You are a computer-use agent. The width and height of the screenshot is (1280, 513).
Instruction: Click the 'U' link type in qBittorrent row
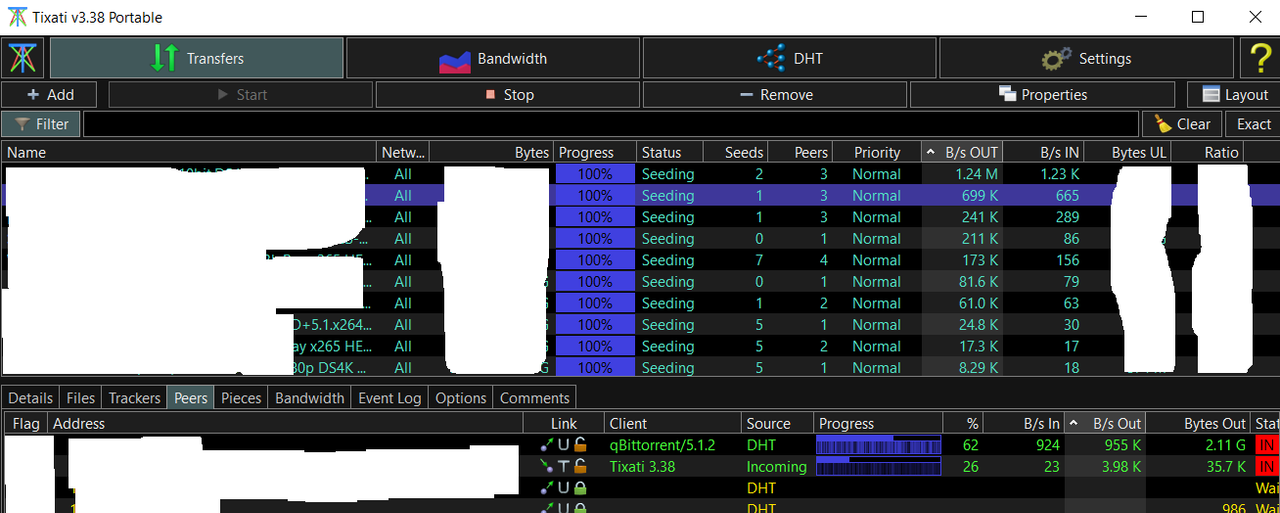pos(563,445)
